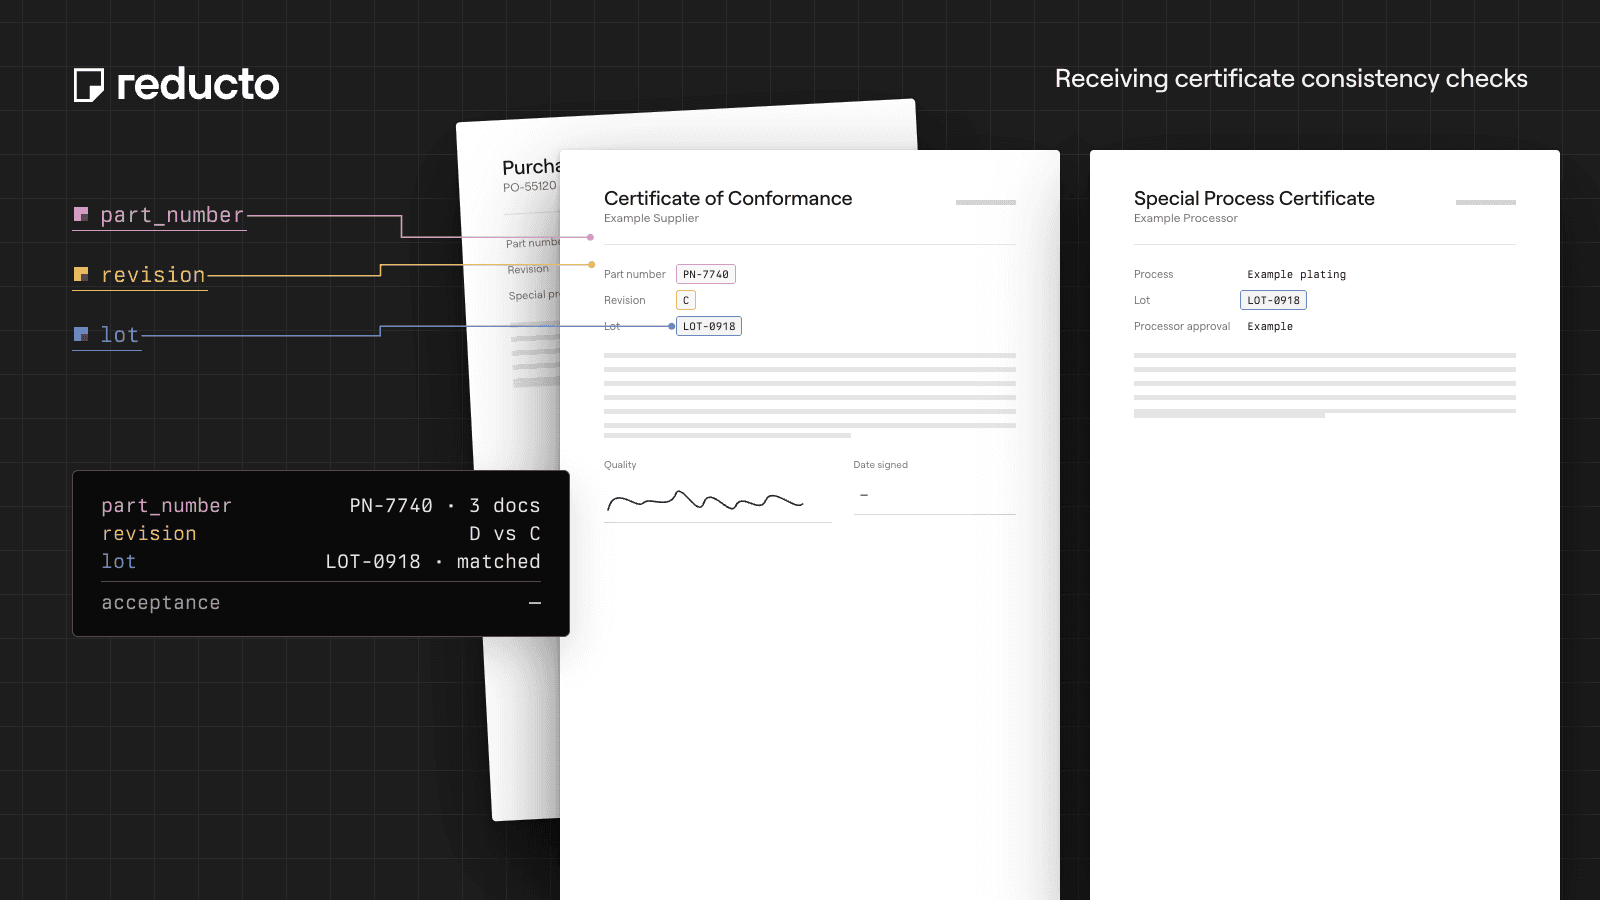Click the Certificate of Conformance title
Screen dimensions: 1600x900
coord(728,198)
